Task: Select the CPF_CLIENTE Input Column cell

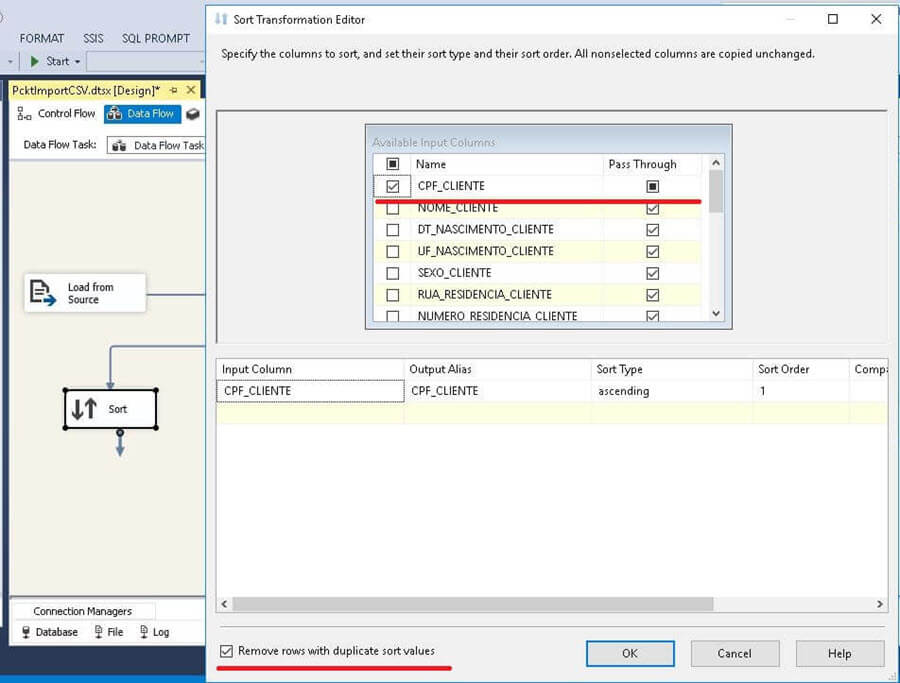Action: point(310,391)
